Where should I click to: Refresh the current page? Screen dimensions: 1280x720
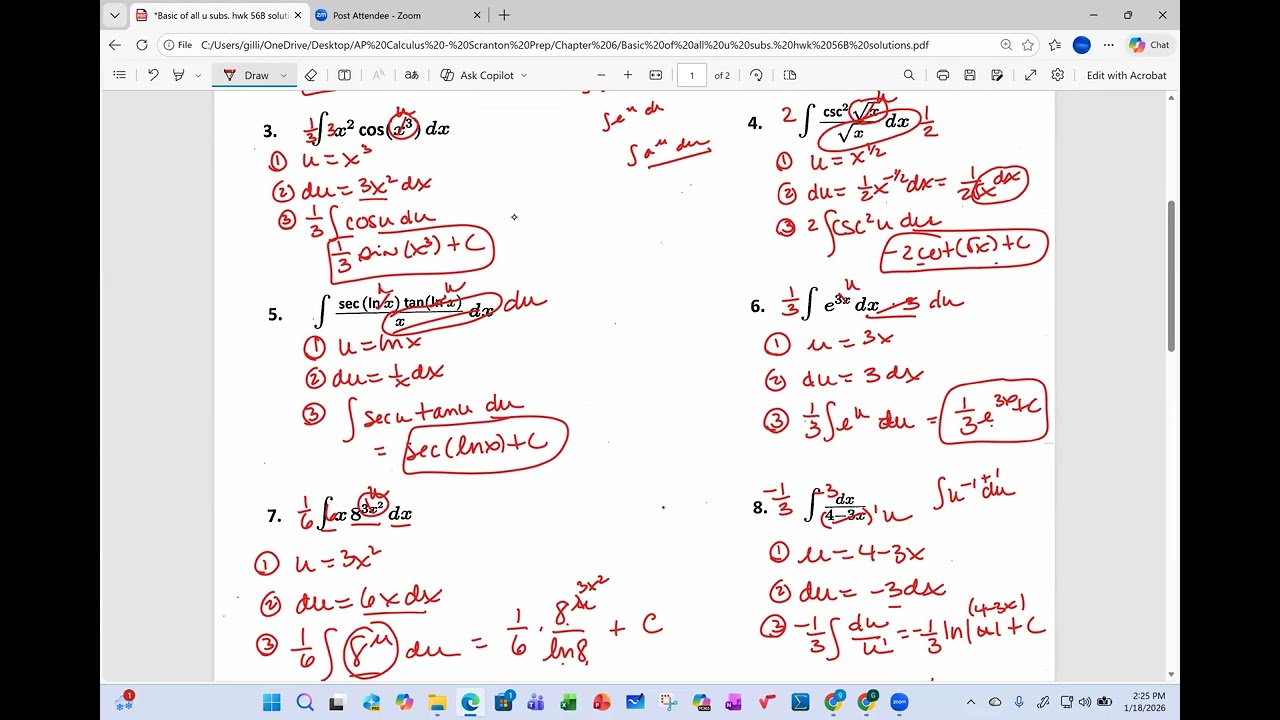pos(142,45)
